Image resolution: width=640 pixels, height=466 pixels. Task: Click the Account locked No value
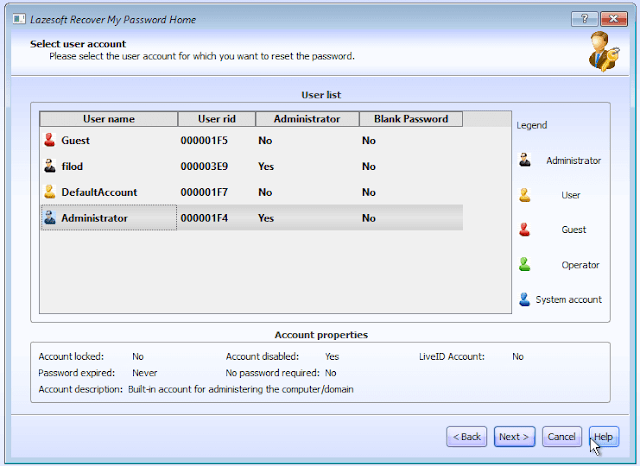tap(138, 356)
